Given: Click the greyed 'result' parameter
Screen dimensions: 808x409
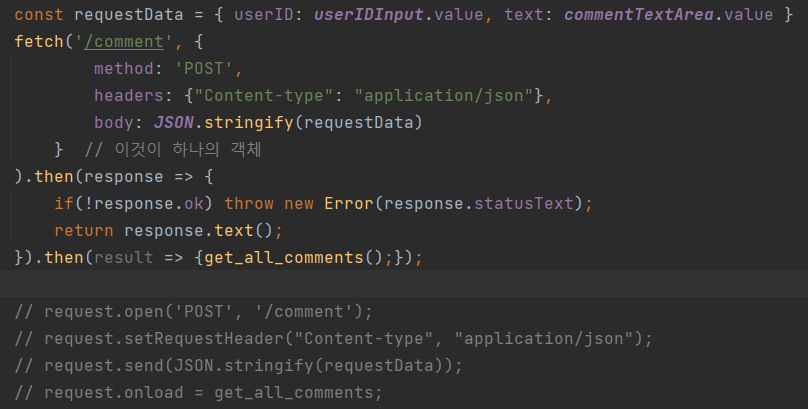Looking at the screenshot, I should click(124, 258).
